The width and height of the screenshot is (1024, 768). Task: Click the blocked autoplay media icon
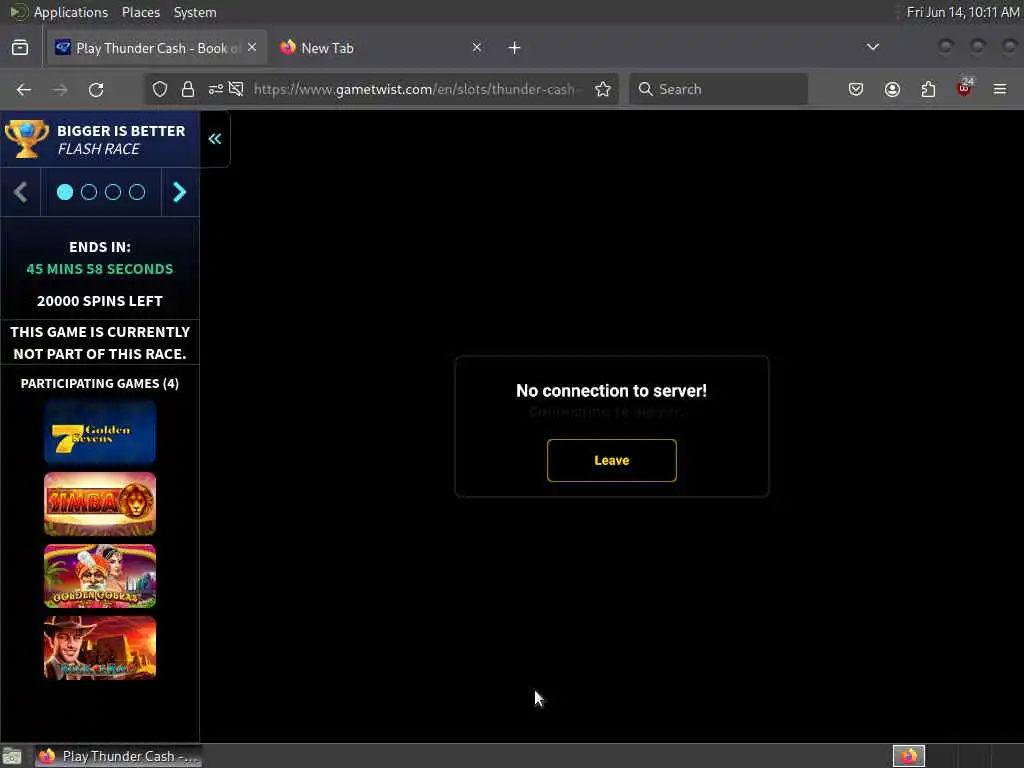[236, 89]
